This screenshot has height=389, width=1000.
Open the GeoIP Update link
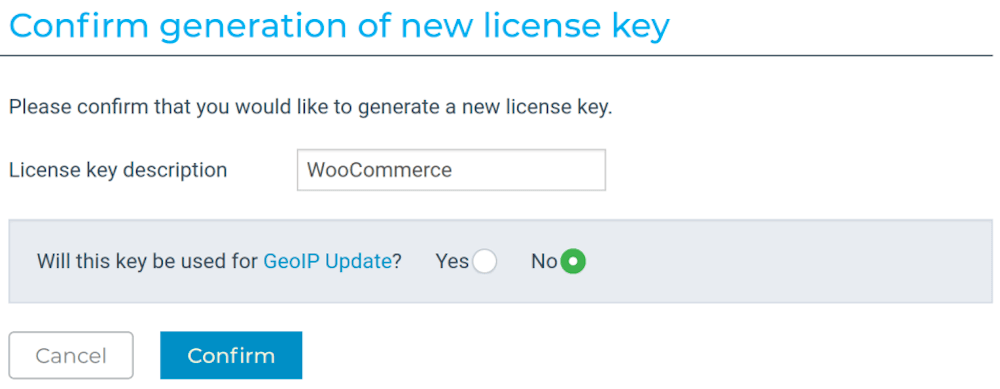(327, 261)
